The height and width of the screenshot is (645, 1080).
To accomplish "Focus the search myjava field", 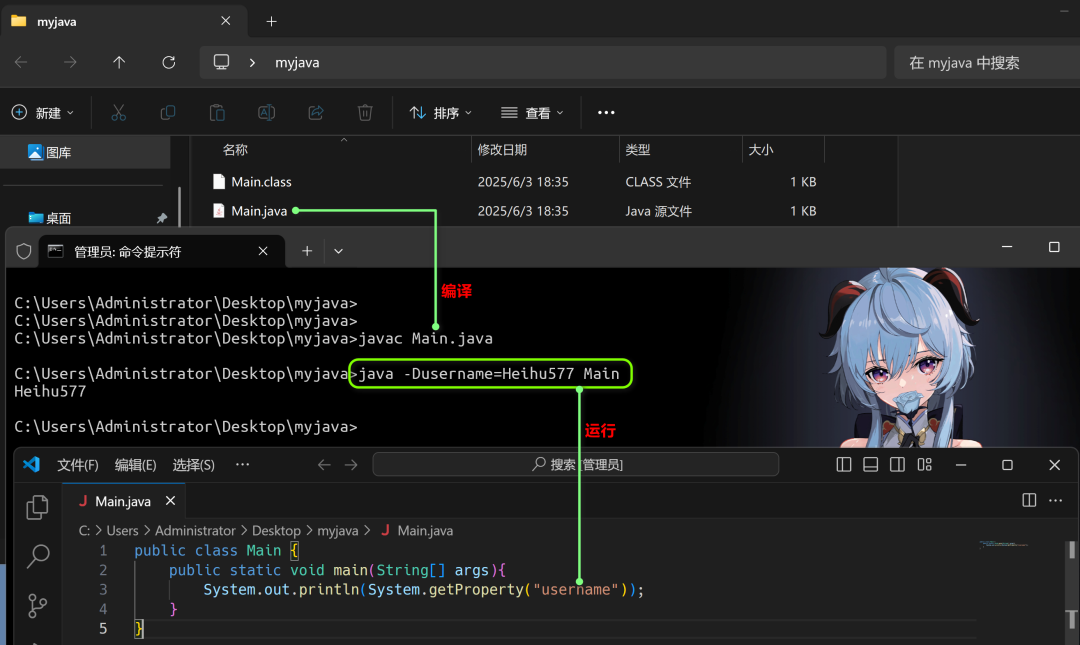I will point(986,63).
